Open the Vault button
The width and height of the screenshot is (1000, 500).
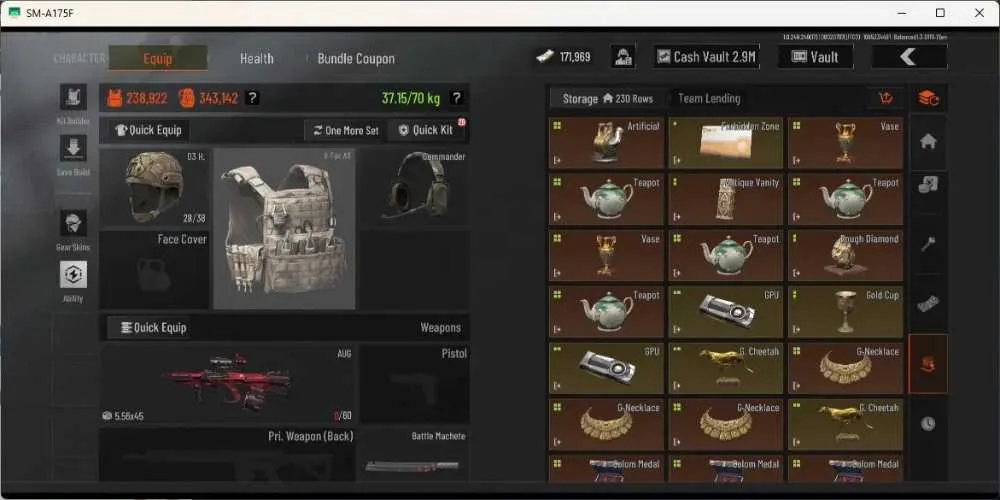pos(815,57)
